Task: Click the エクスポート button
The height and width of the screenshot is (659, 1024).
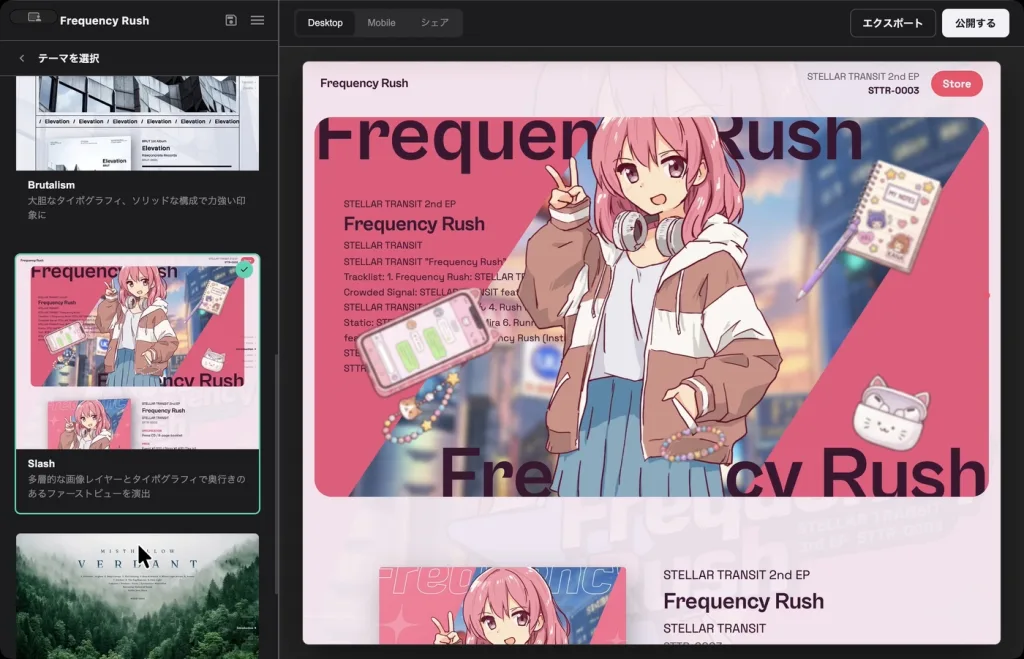Action: (x=893, y=23)
